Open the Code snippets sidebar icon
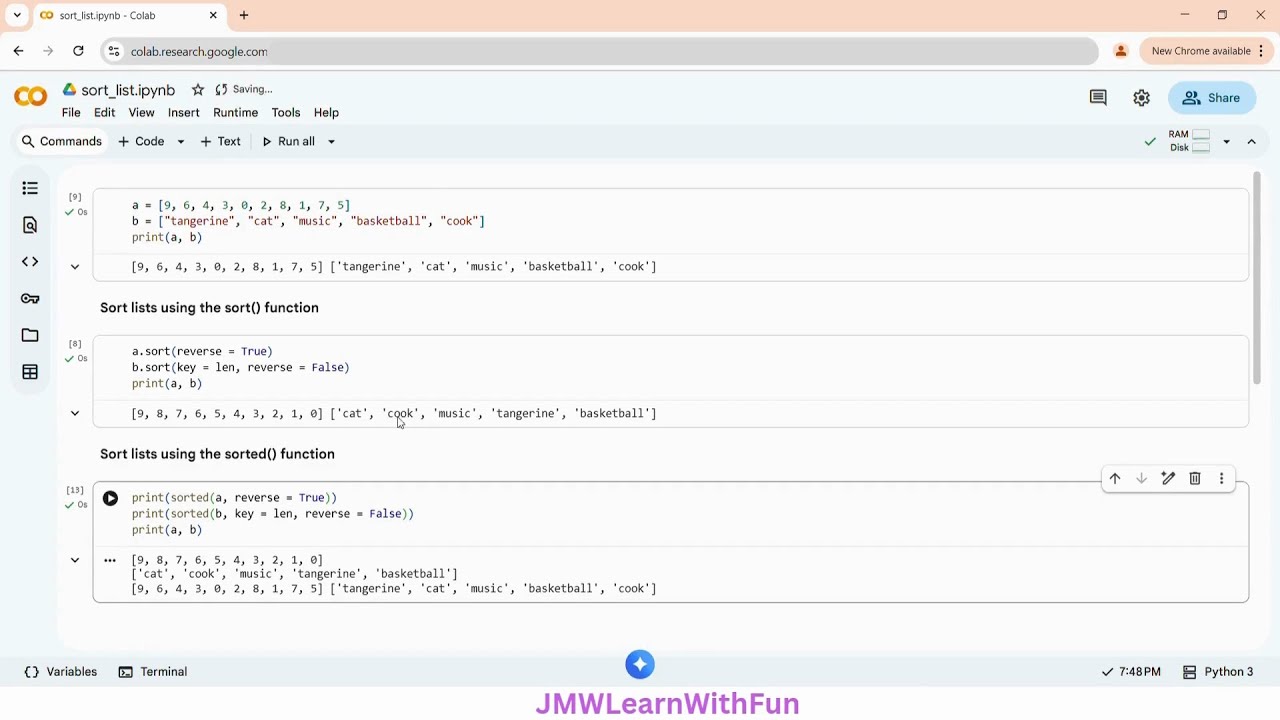The width and height of the screenshot is (1280, 720). click(30, 262)
